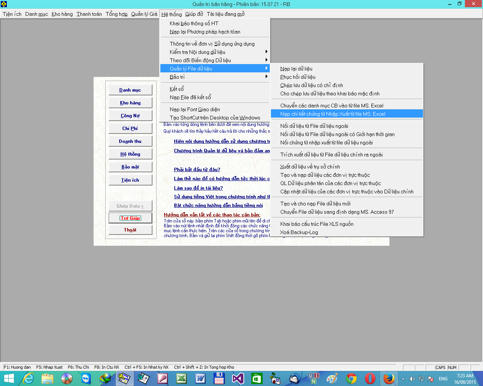
Task: Open the Tài liệu đang giữ menu
Action: point(225,14)
